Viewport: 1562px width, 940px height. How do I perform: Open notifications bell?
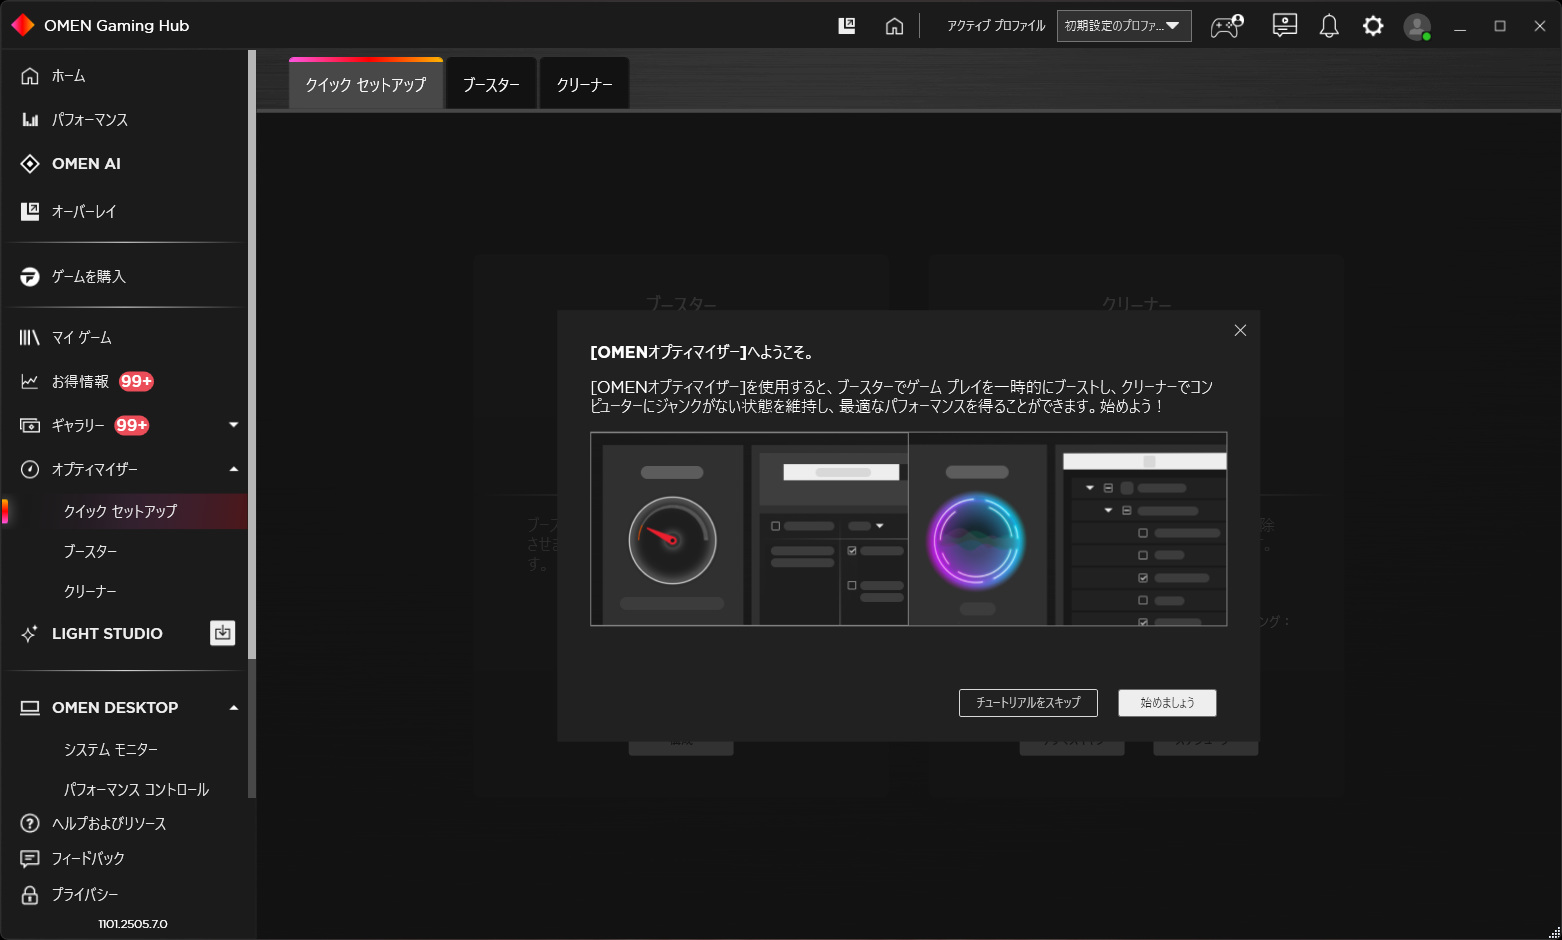(x=1329, y=26)
